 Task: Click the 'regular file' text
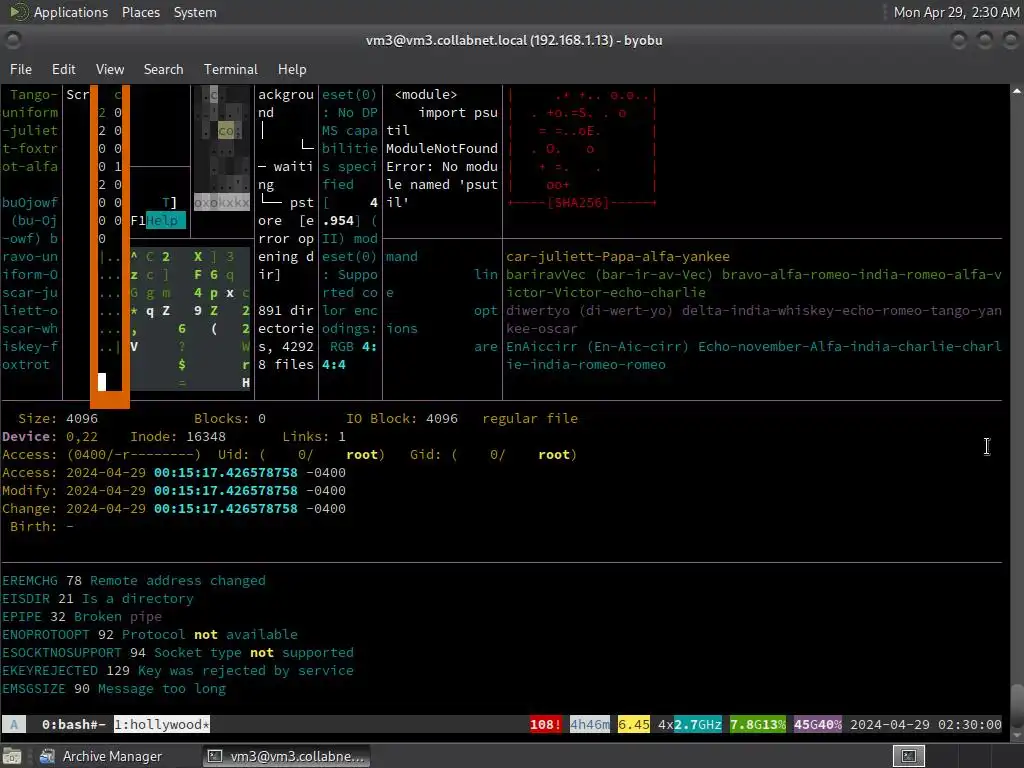click(x=530, y=418)
